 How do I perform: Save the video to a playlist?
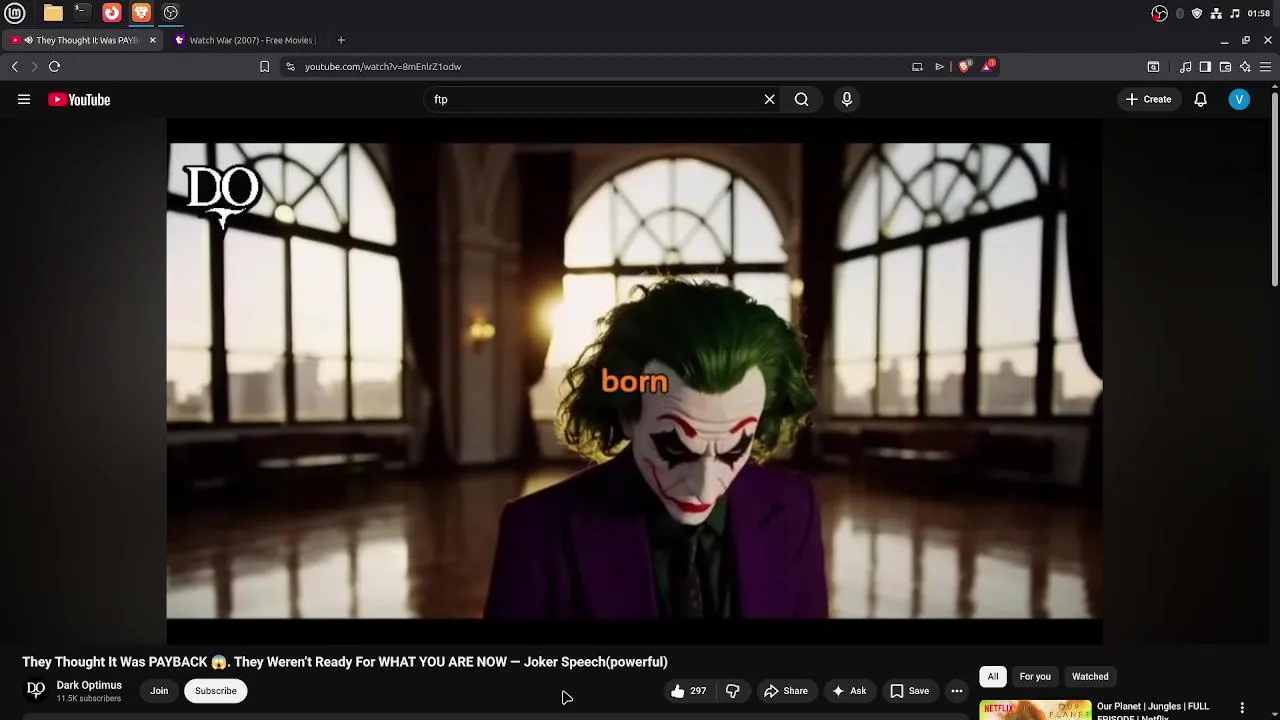click(x=910, y=691)
